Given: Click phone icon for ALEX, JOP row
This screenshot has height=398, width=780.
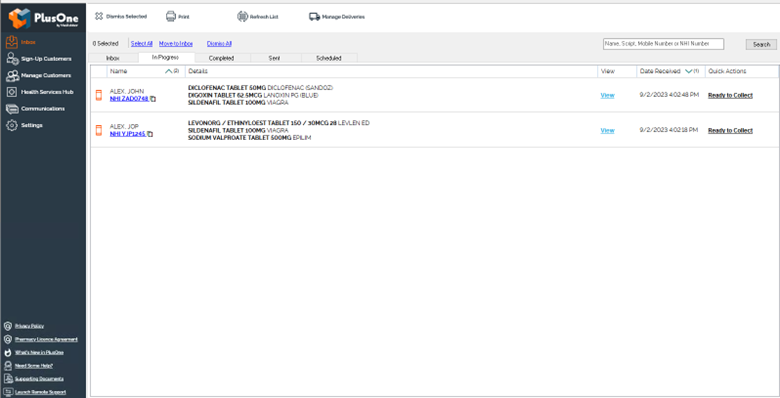Looking at the screenshot, I should click(x=99, y=130).
